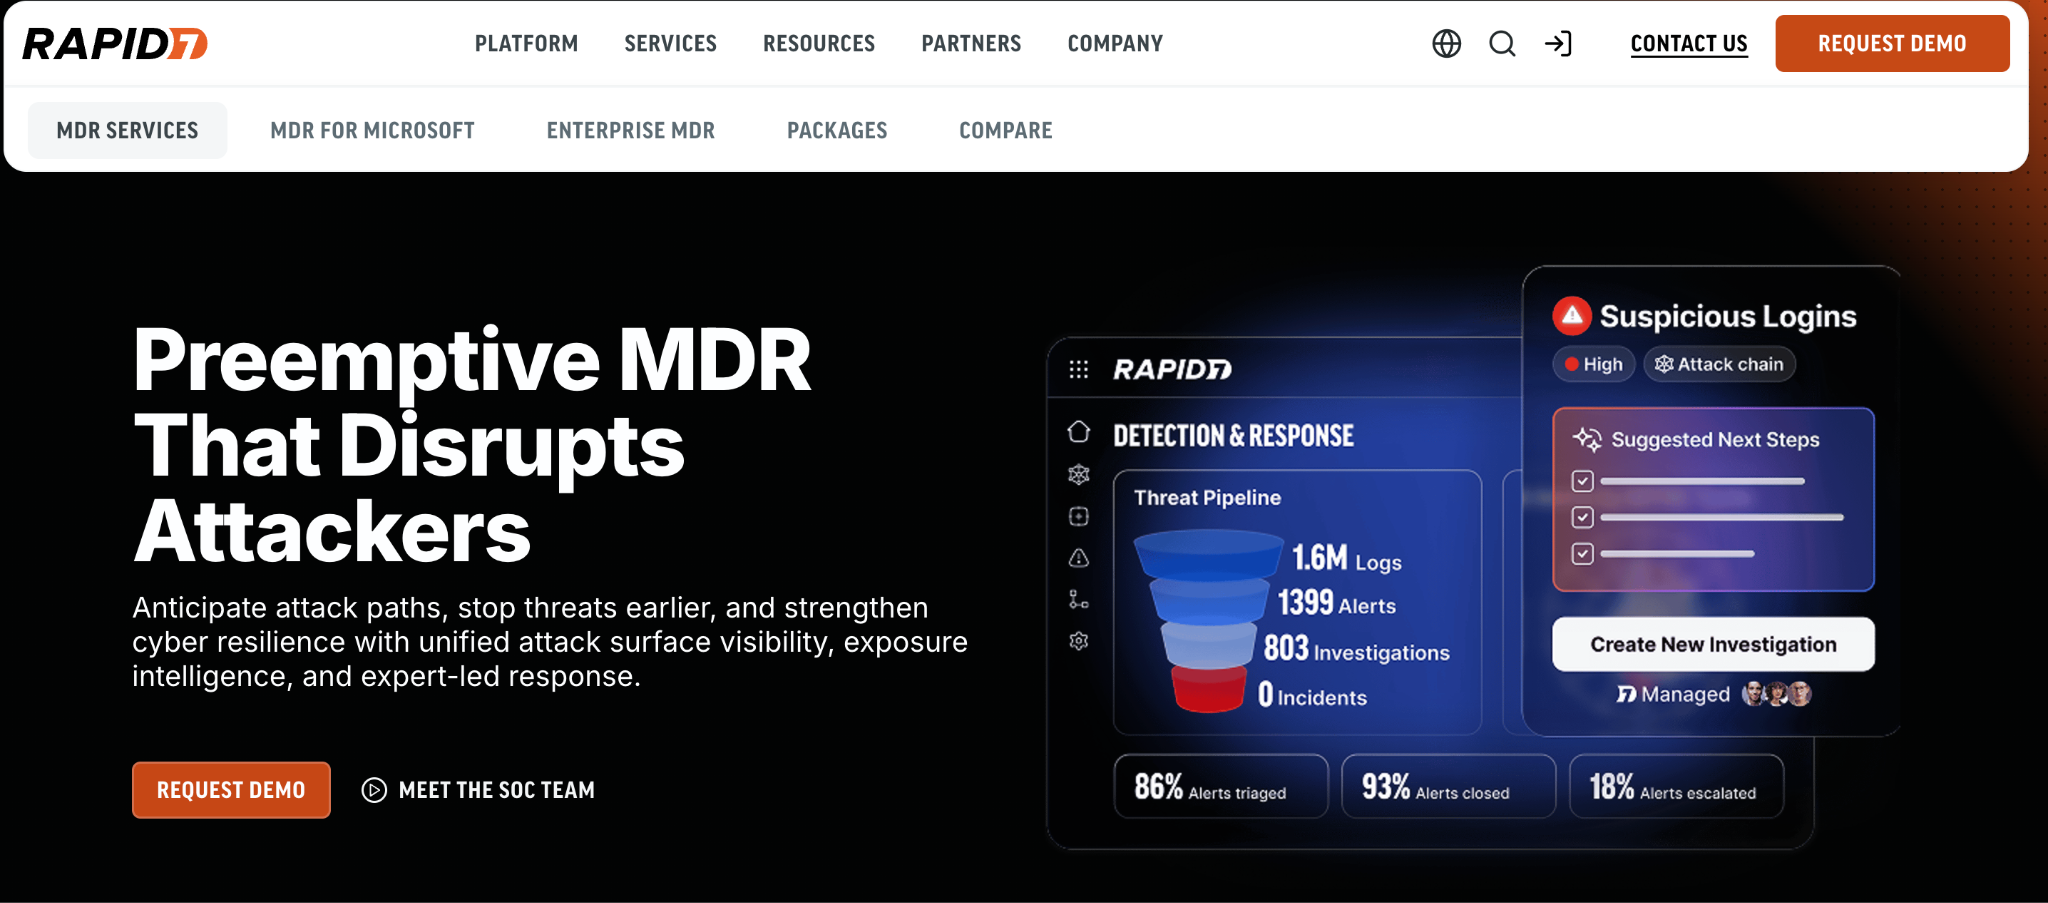The image size is (2048, 903).
Task: Select the MDR Services tab
Action: (127, 130)
